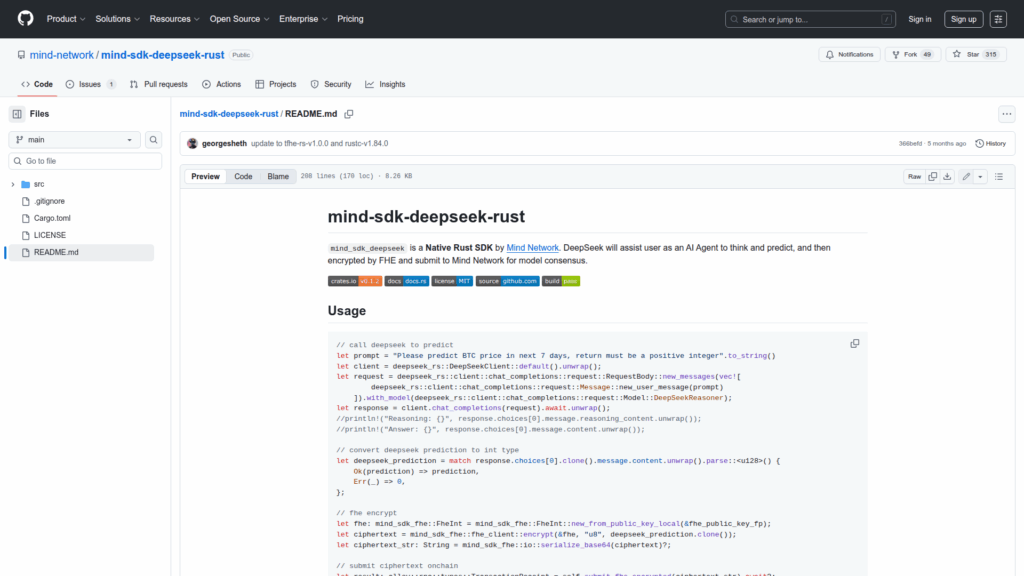1024x576 pixels.
Task: Switch file view to Code
Action: [x=243, y=176]
